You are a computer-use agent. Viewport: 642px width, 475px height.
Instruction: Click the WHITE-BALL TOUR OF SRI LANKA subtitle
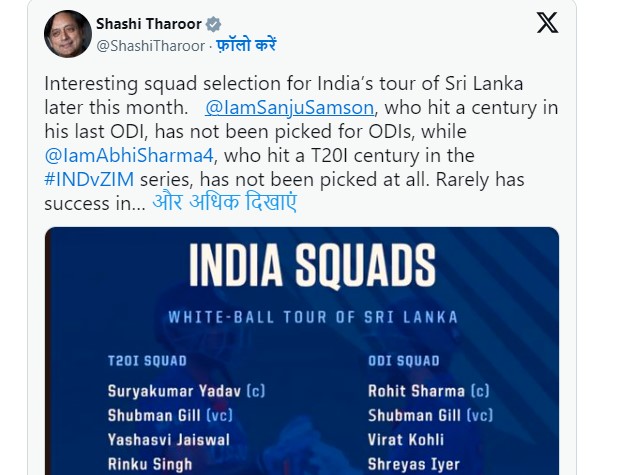[313, 317]
